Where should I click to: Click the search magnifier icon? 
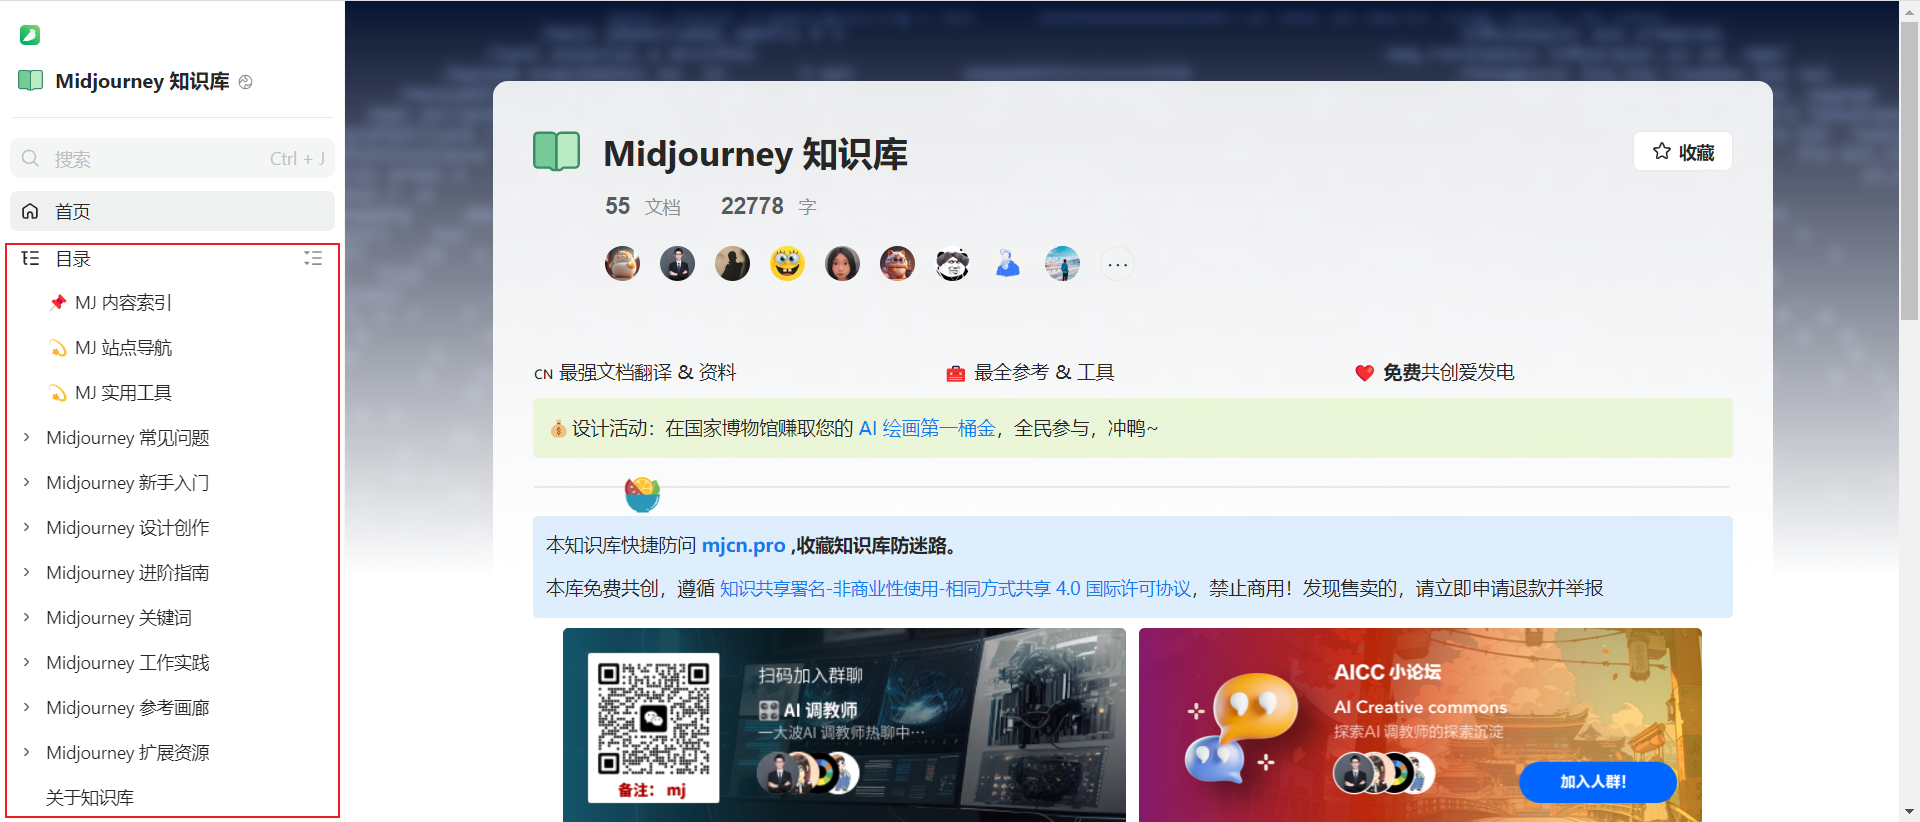point(30,158)
